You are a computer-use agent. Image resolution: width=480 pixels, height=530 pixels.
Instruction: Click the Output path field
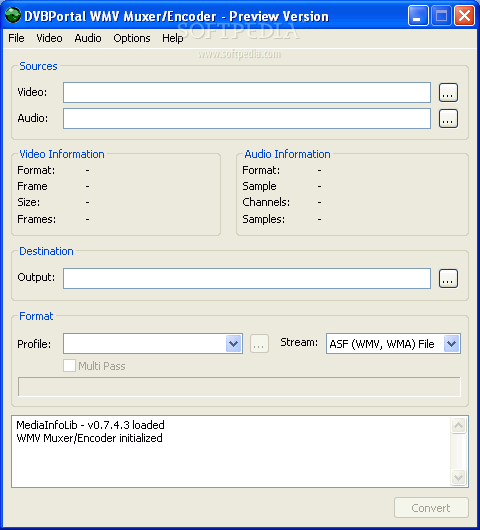(x=247, y=279)
